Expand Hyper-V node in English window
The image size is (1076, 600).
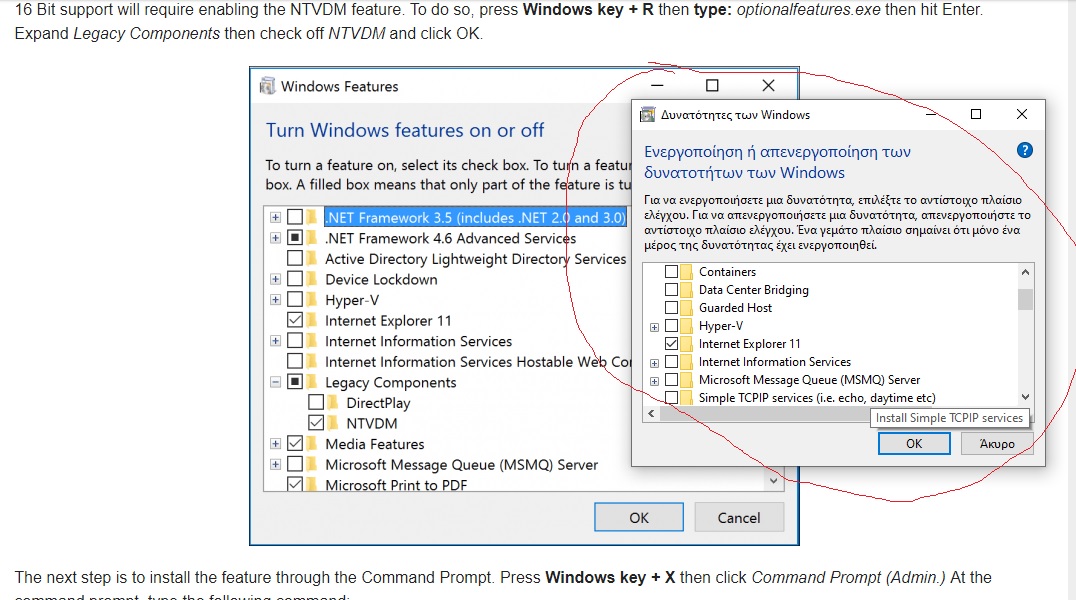275,300
